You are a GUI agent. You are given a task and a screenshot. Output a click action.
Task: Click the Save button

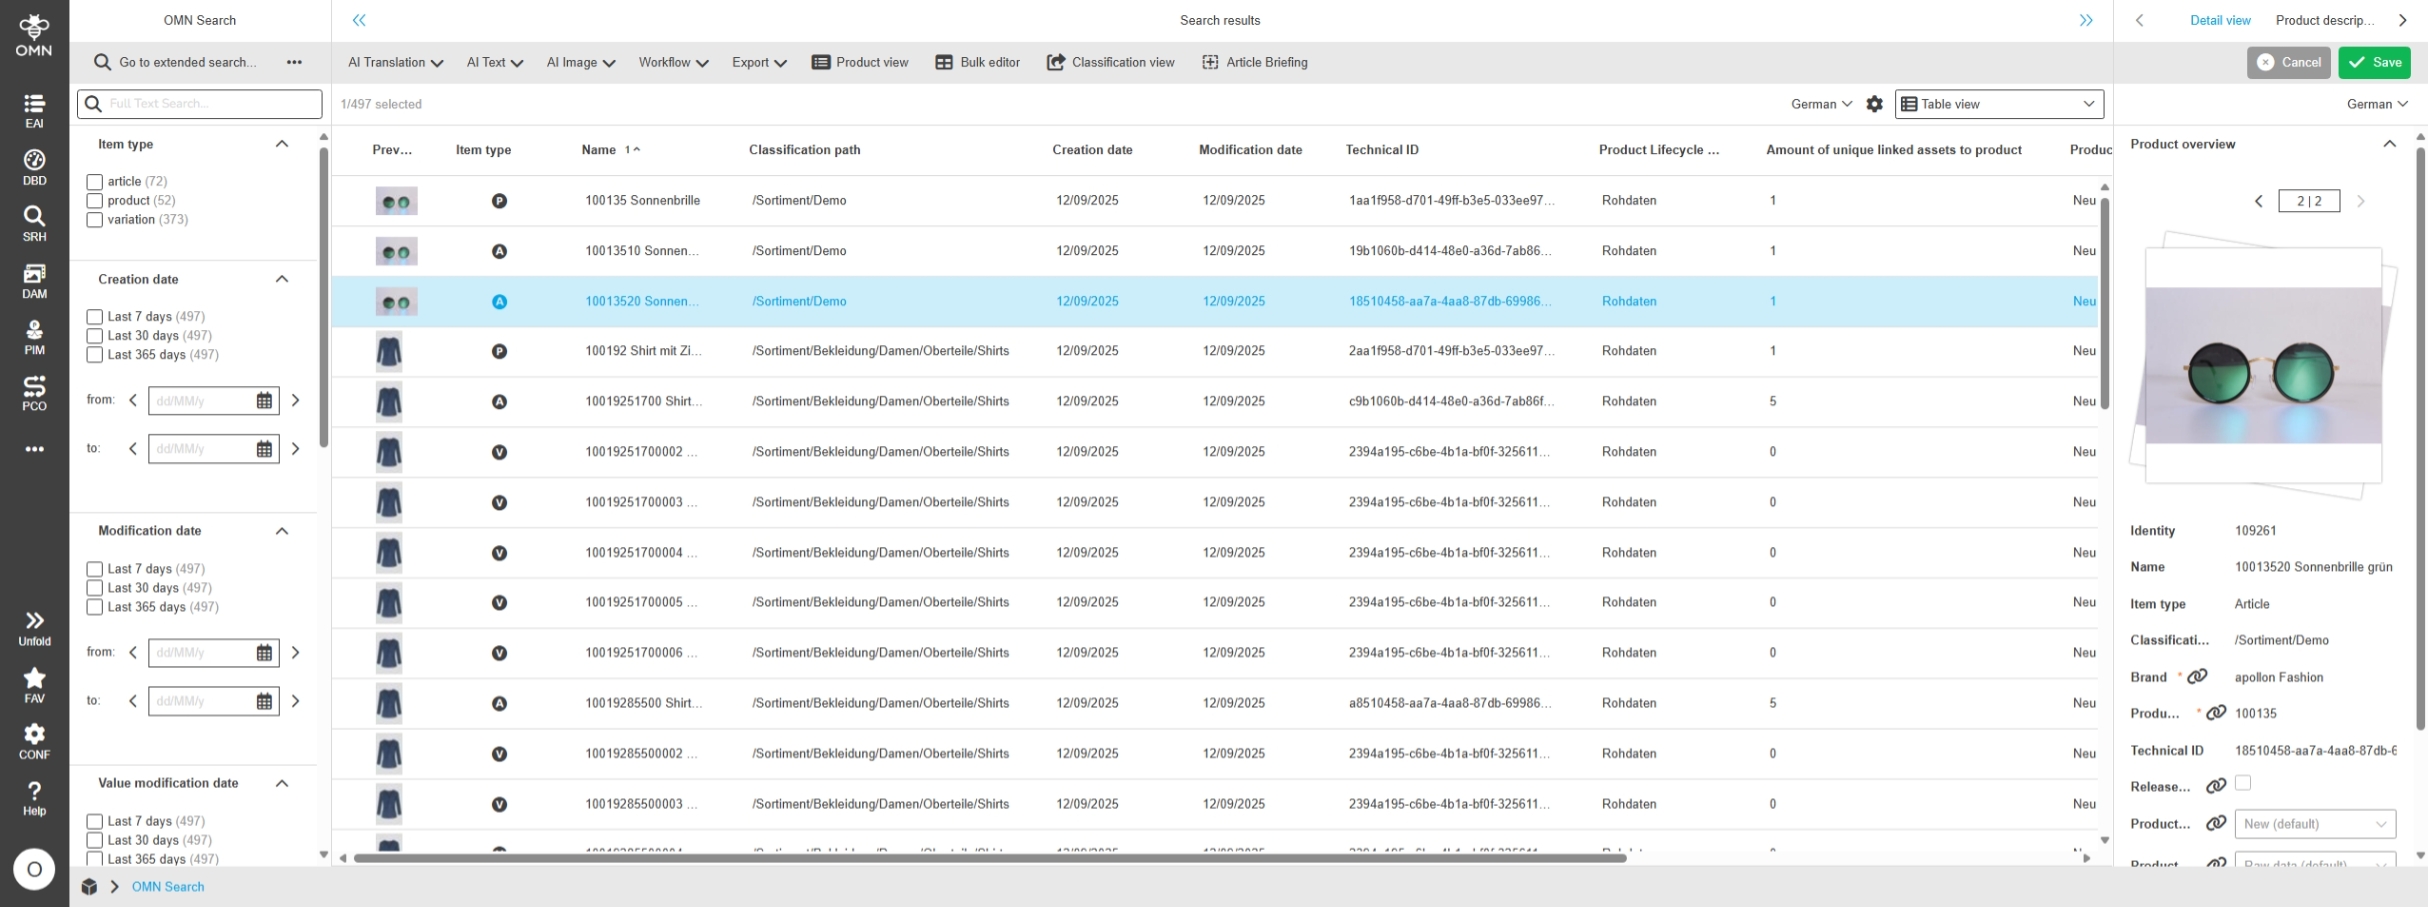(2374, 62)
